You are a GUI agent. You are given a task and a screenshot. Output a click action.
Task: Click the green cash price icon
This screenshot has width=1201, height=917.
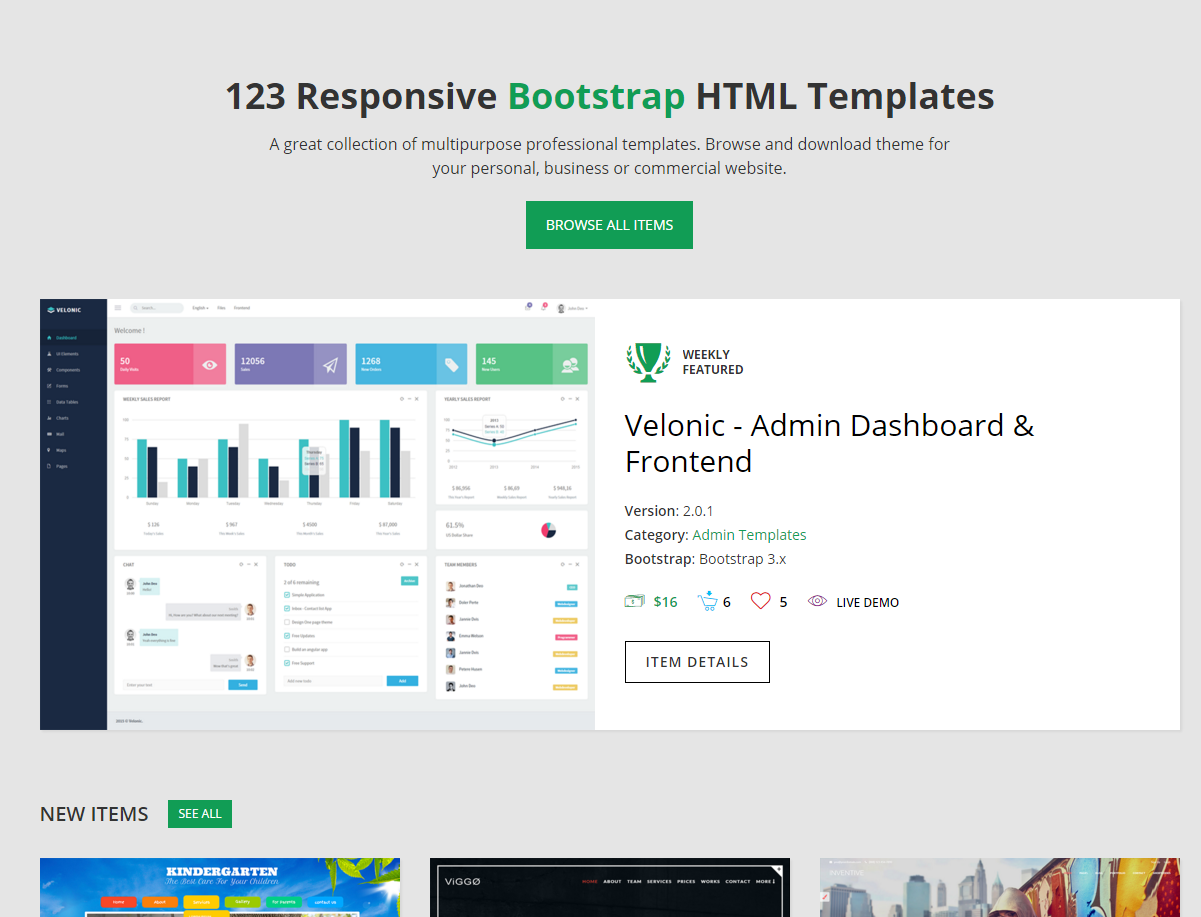tap(634, 602)
